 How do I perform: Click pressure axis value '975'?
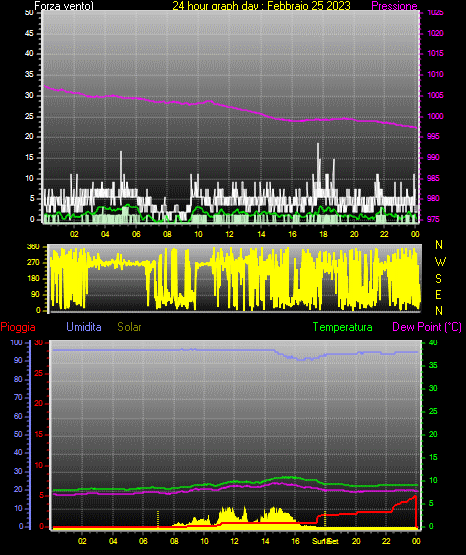coord(433,219)
